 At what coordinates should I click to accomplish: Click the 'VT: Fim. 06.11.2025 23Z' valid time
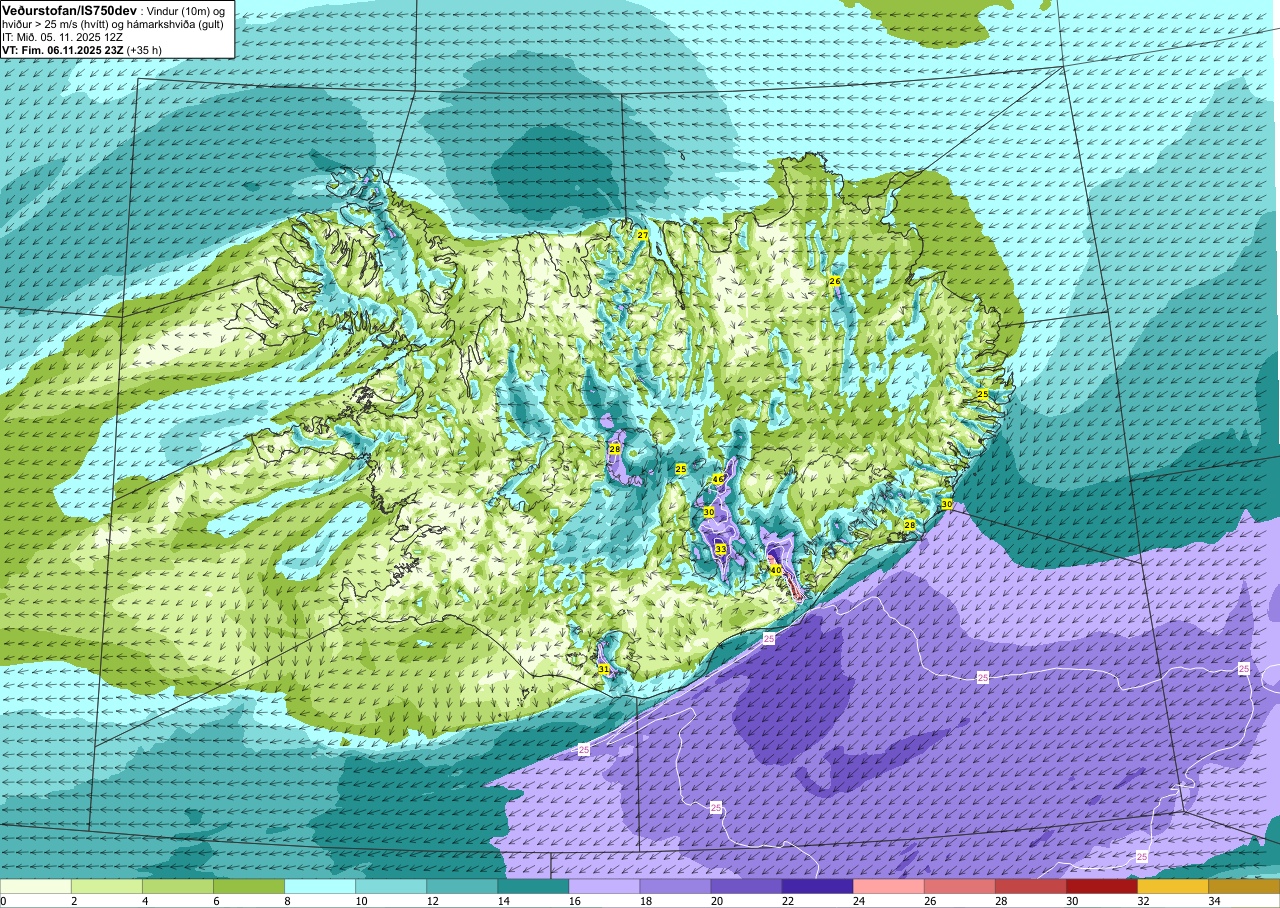click(x=63, y=50)
